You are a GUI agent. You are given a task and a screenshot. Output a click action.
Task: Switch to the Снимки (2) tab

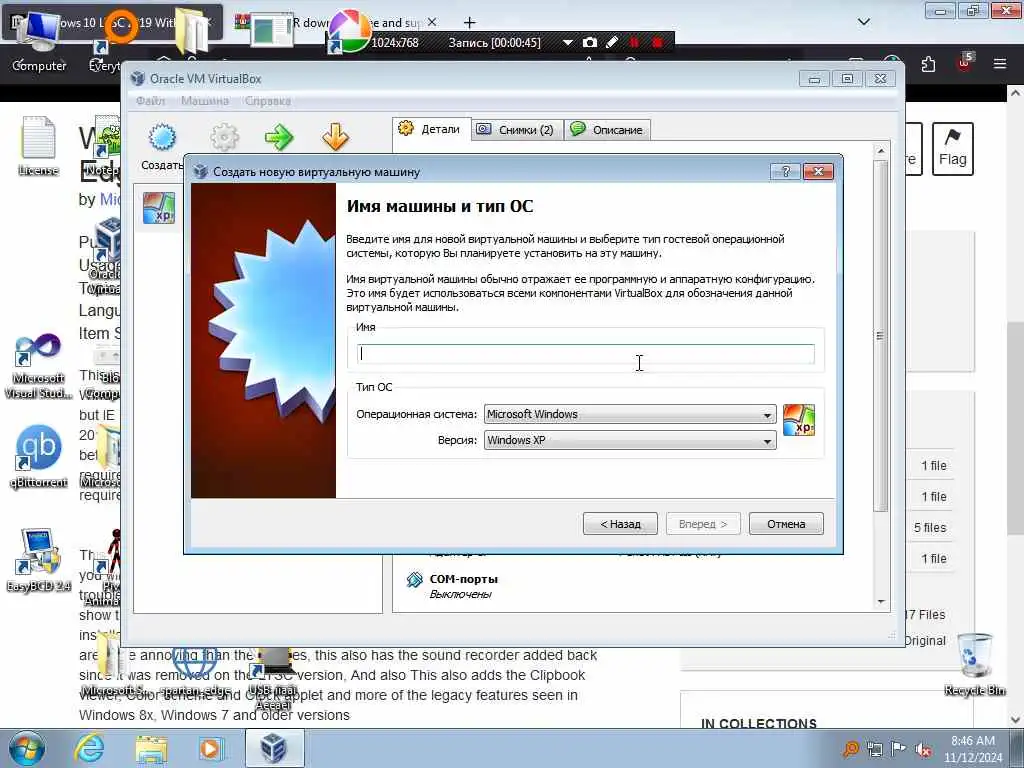[516, 129]
